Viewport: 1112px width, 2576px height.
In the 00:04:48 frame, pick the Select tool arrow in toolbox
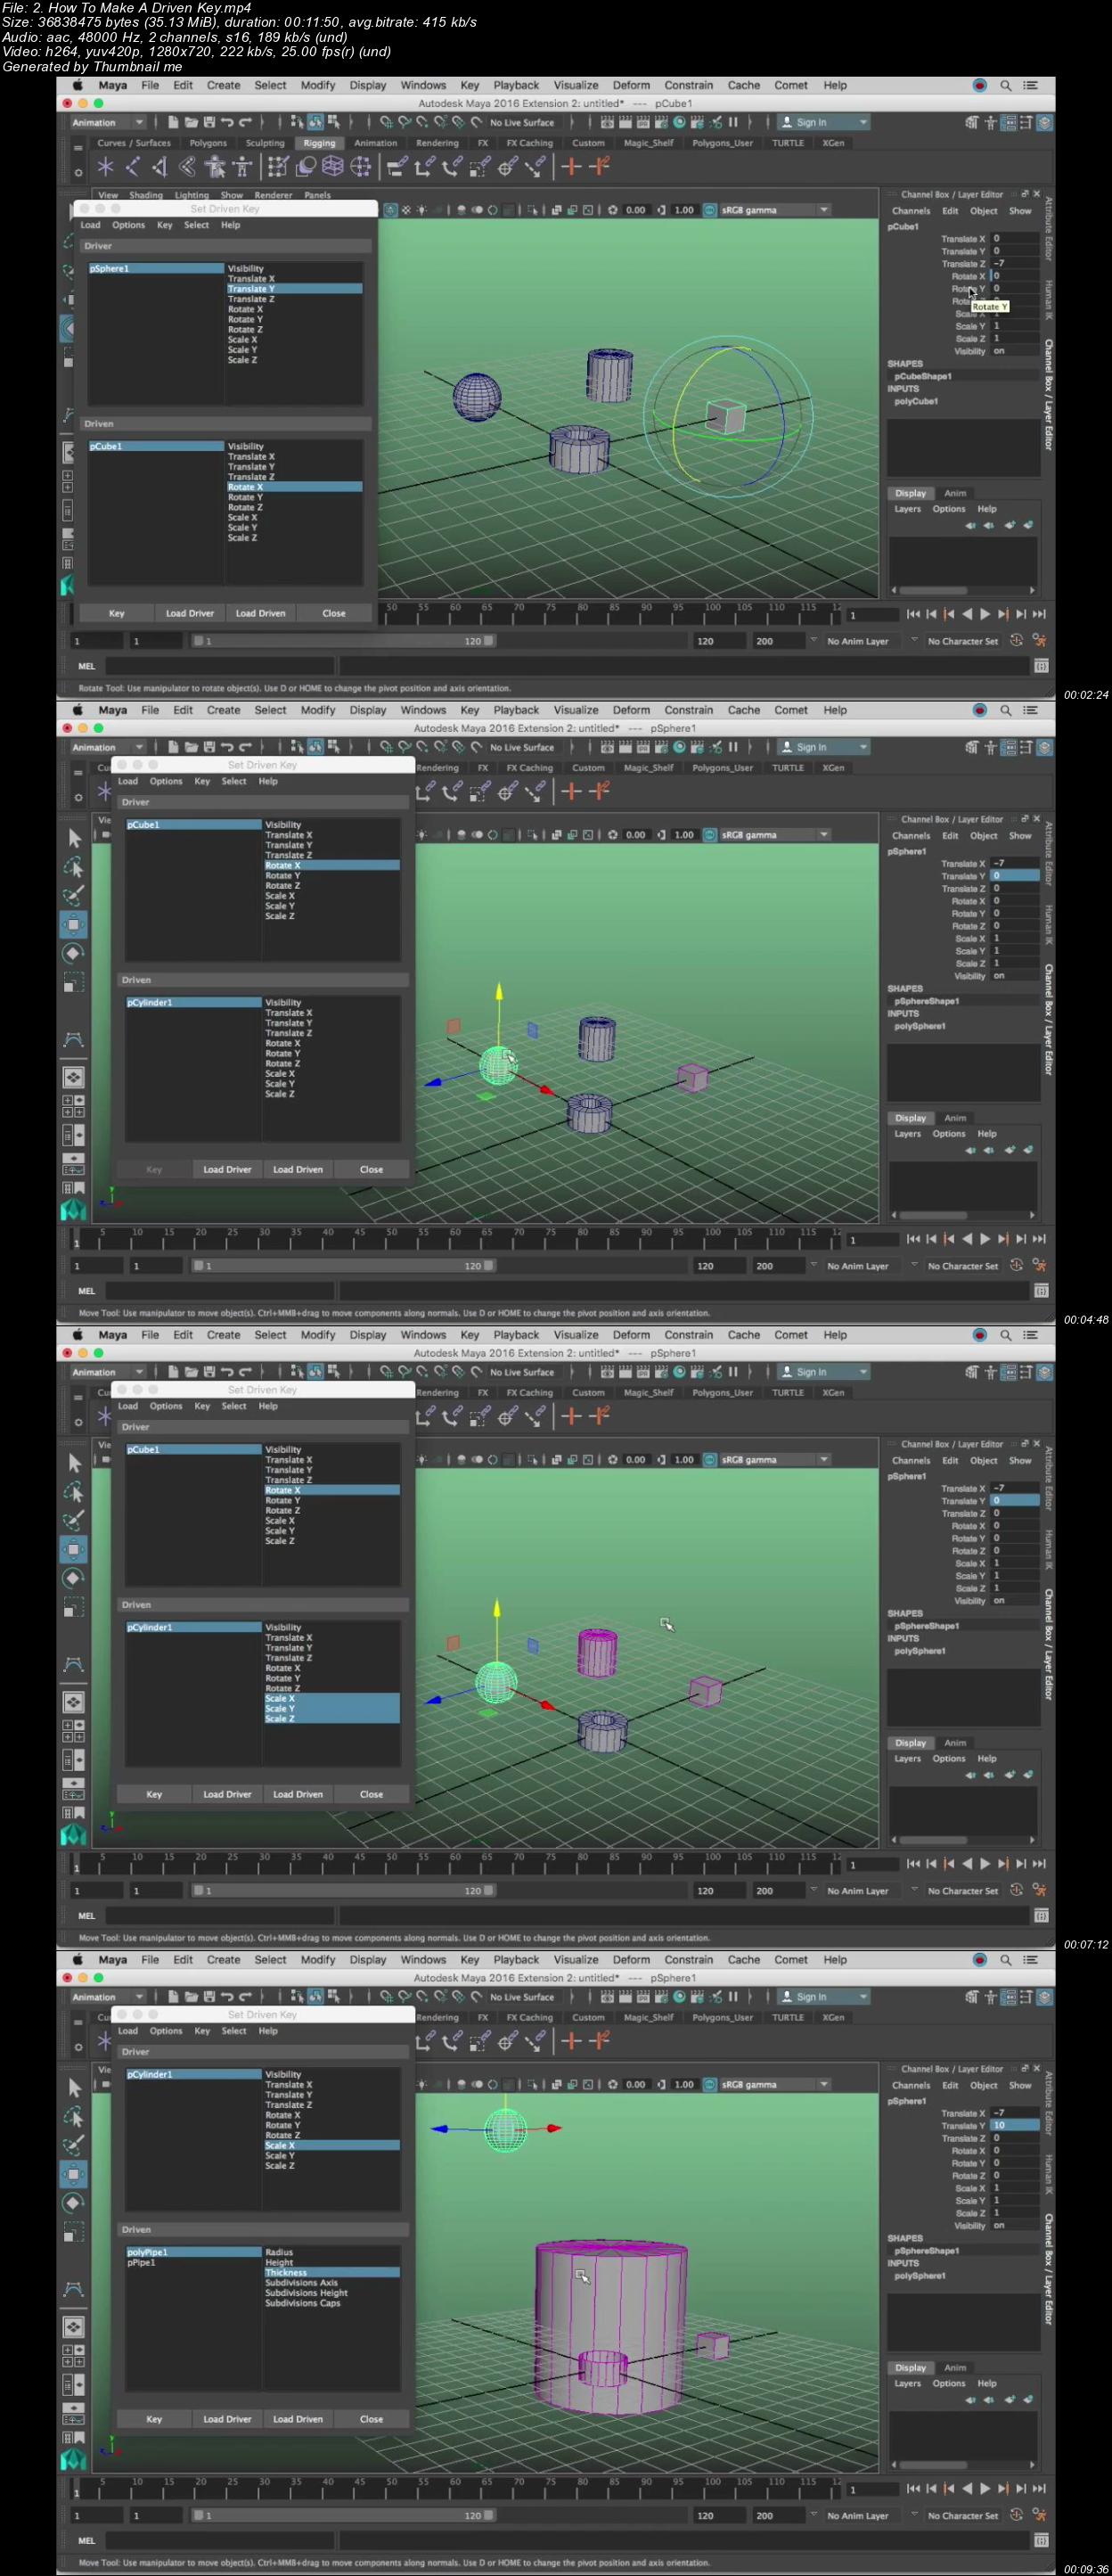(74, 838)
